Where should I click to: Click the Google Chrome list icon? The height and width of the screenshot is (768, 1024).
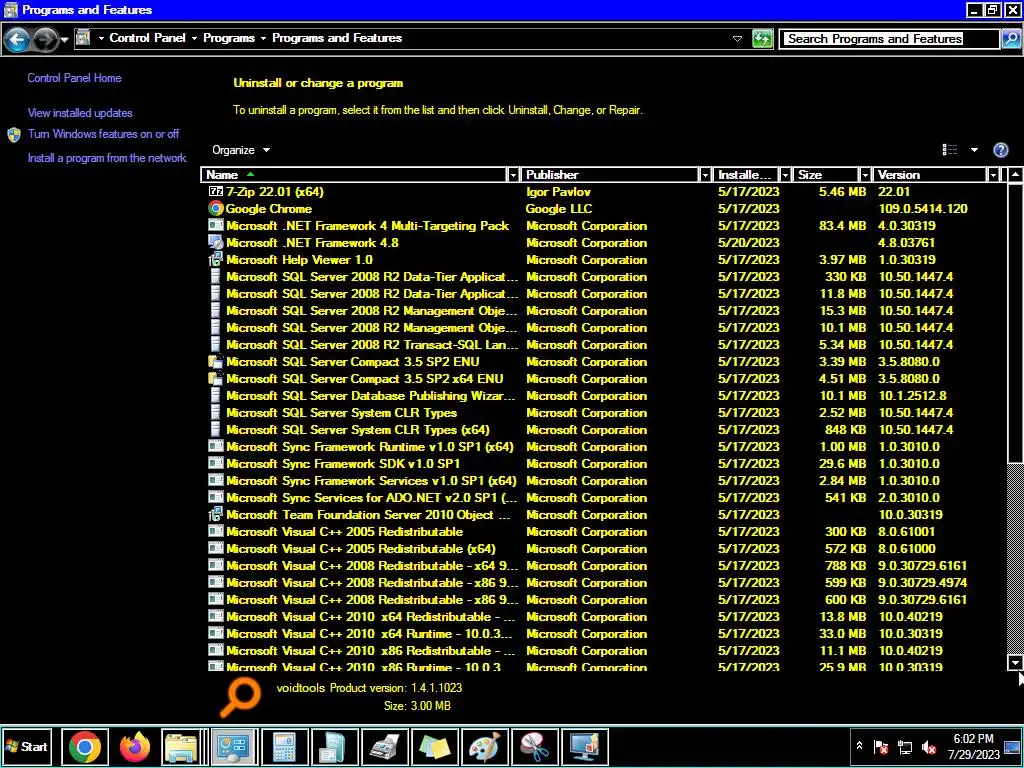click(x=216, y=208)
